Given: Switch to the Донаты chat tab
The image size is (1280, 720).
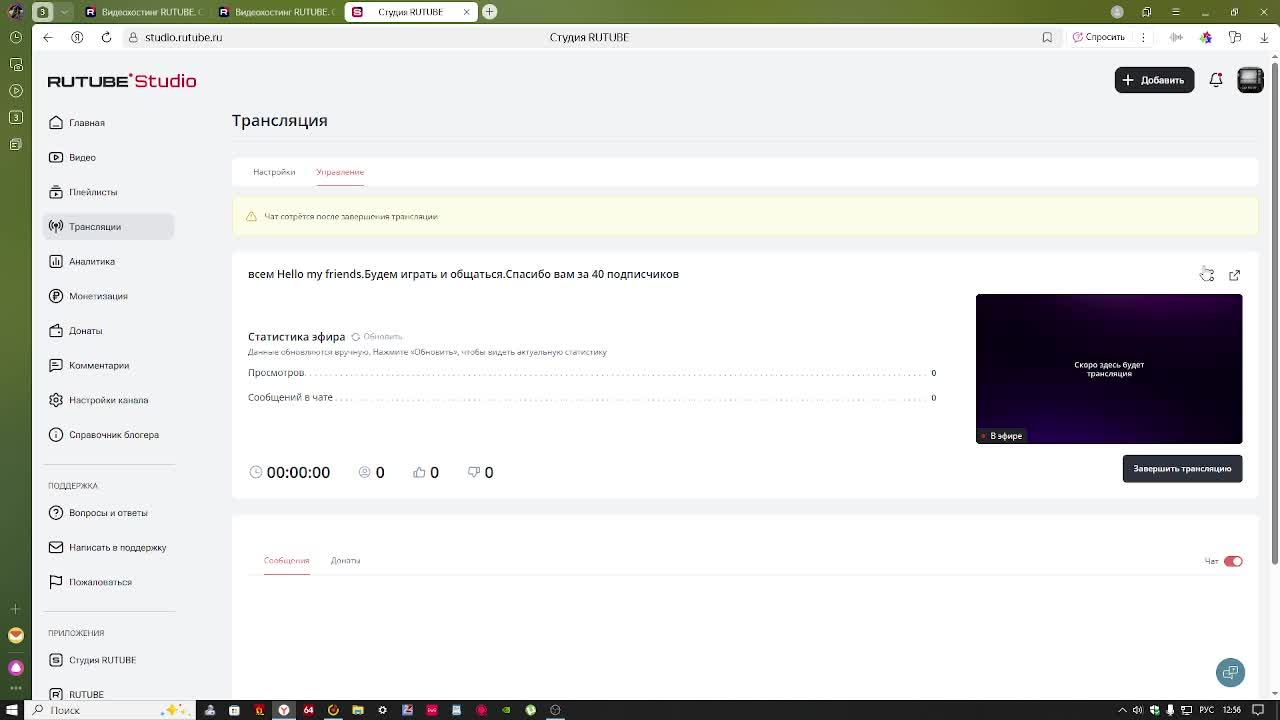Looking at the screenshot, I should (345, 561).
